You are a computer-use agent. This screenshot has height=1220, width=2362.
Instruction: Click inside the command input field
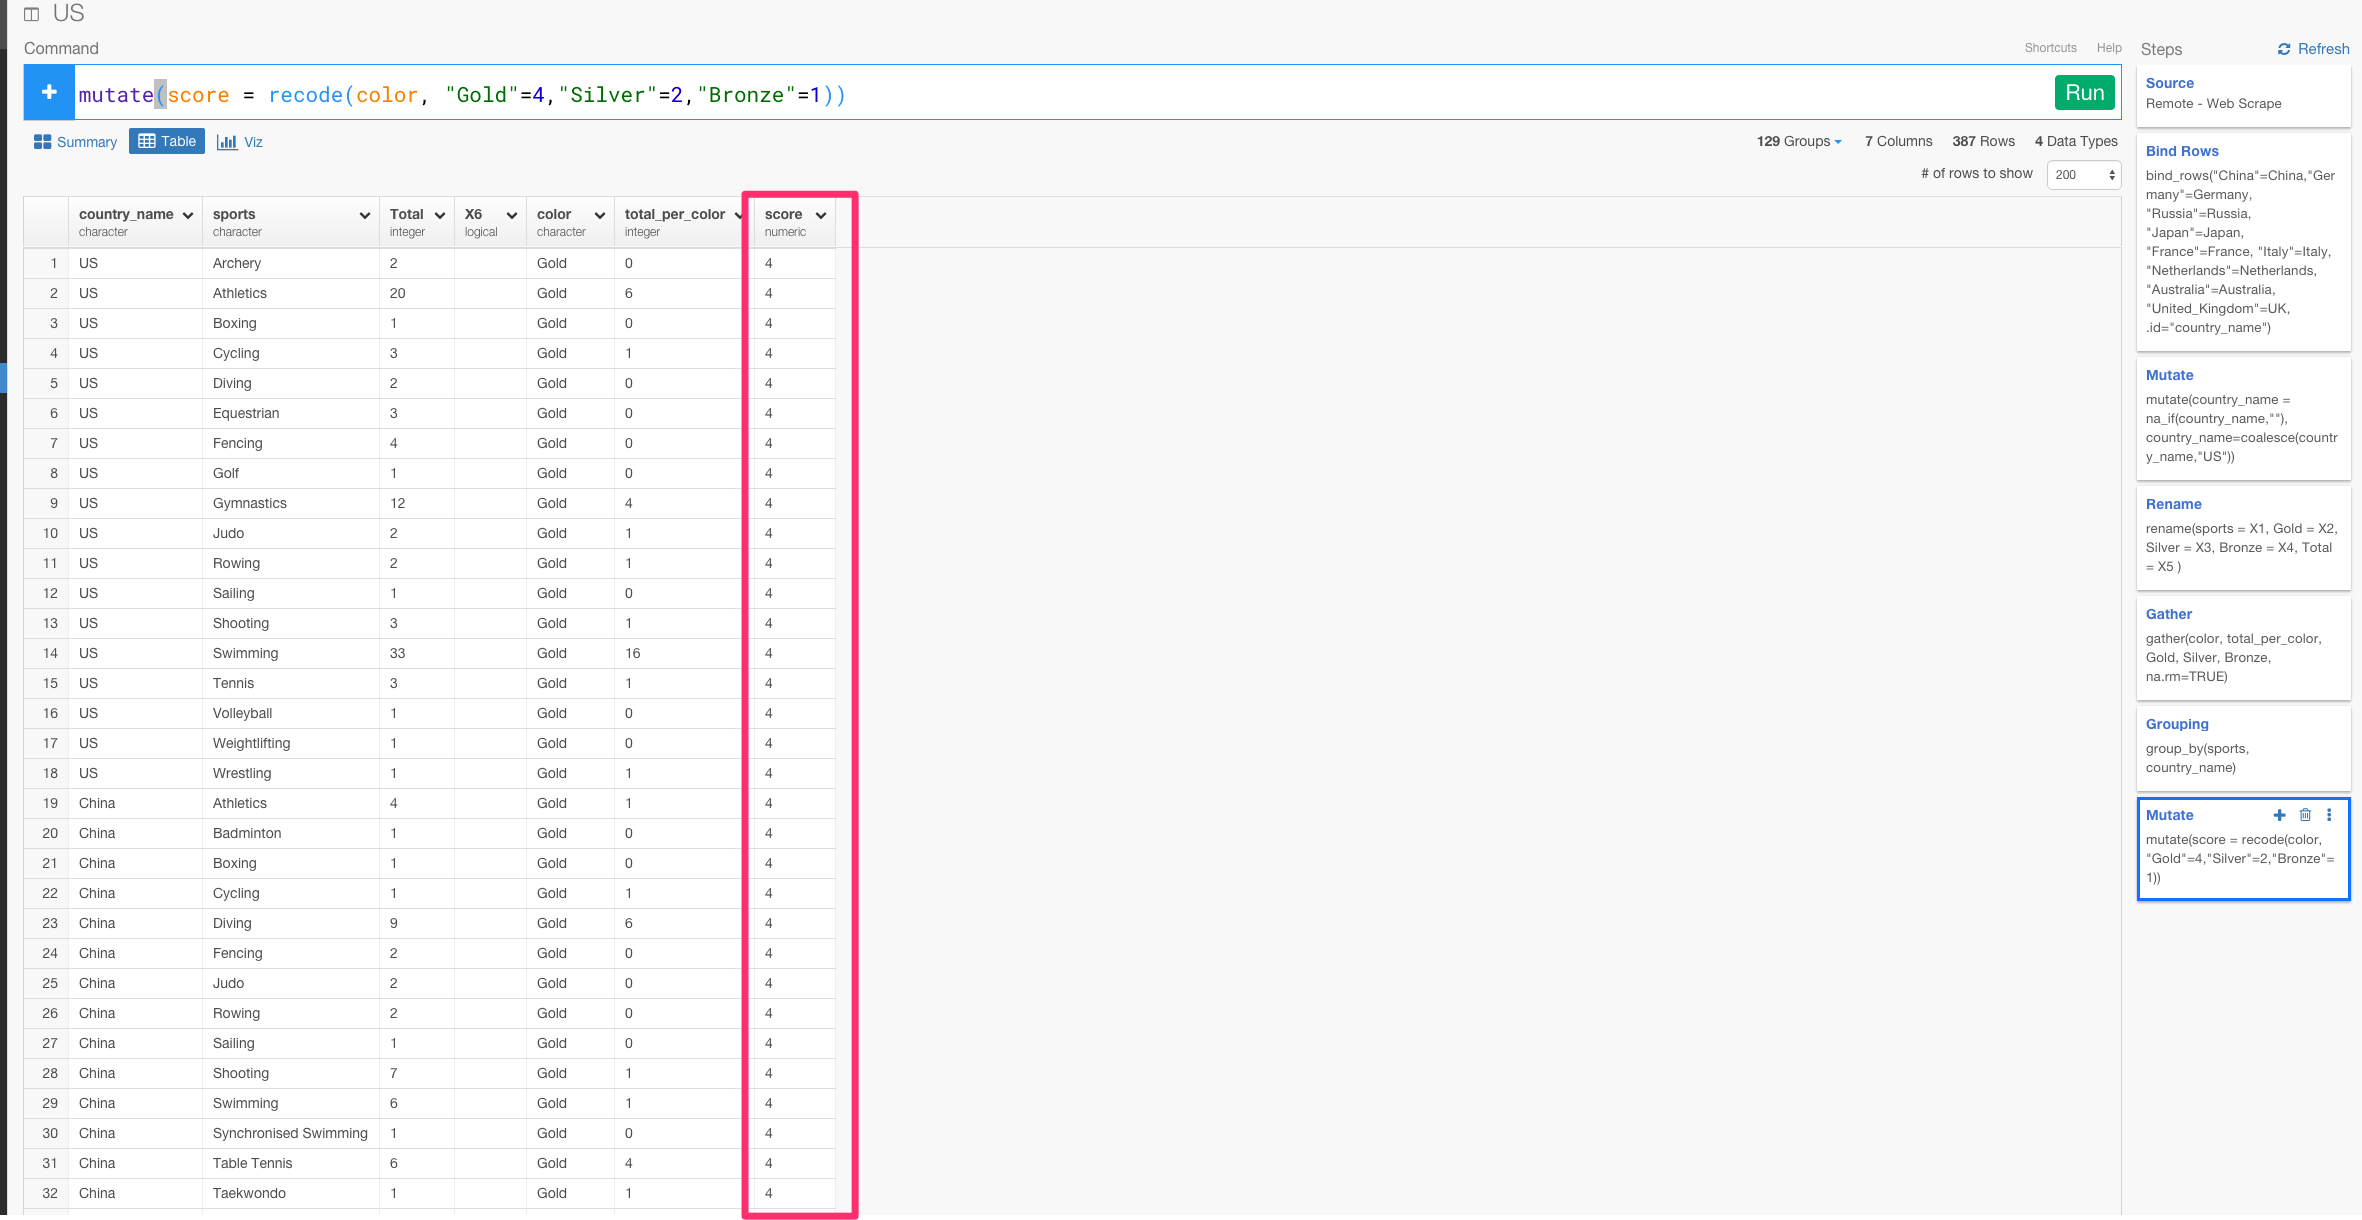1200,95
